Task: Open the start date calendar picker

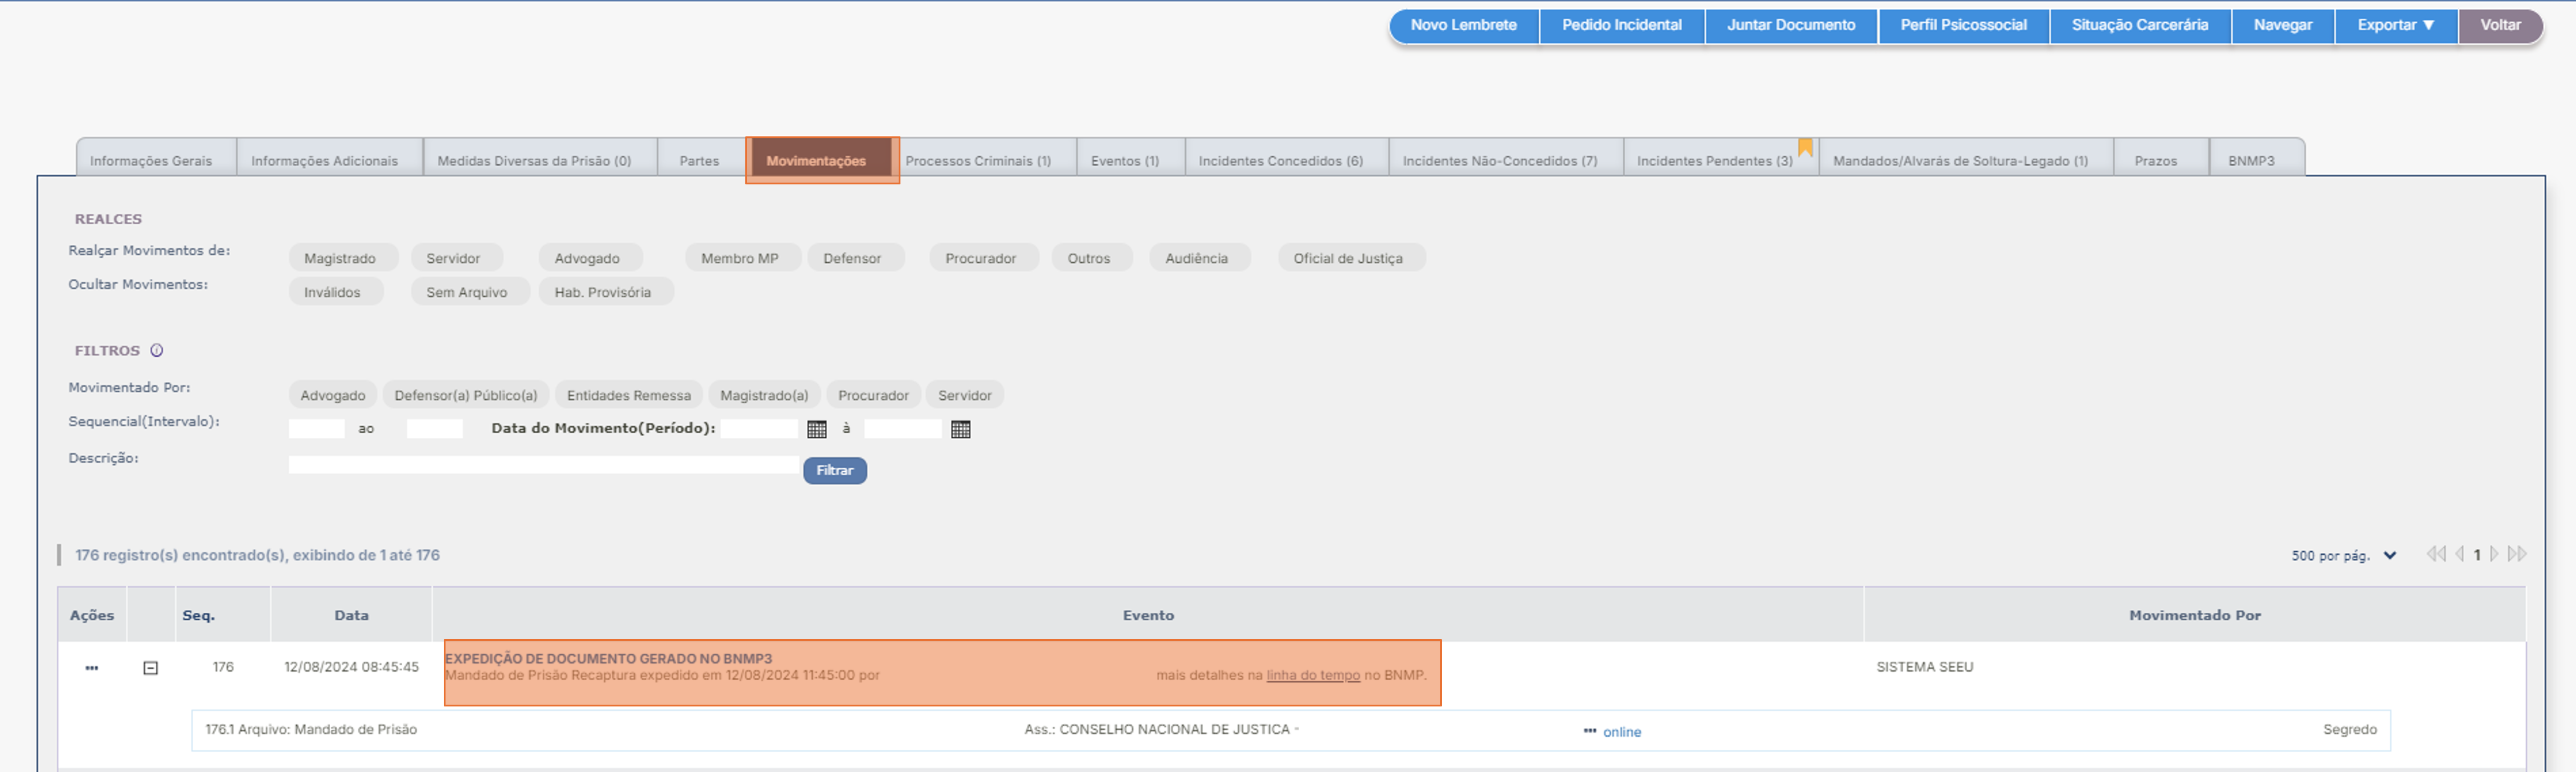Action: point(816,429)
